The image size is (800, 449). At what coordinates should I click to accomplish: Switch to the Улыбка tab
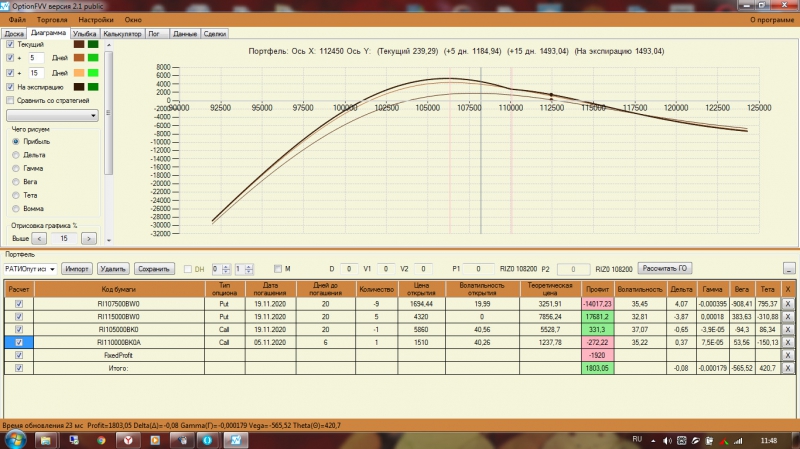coord(84,34)
